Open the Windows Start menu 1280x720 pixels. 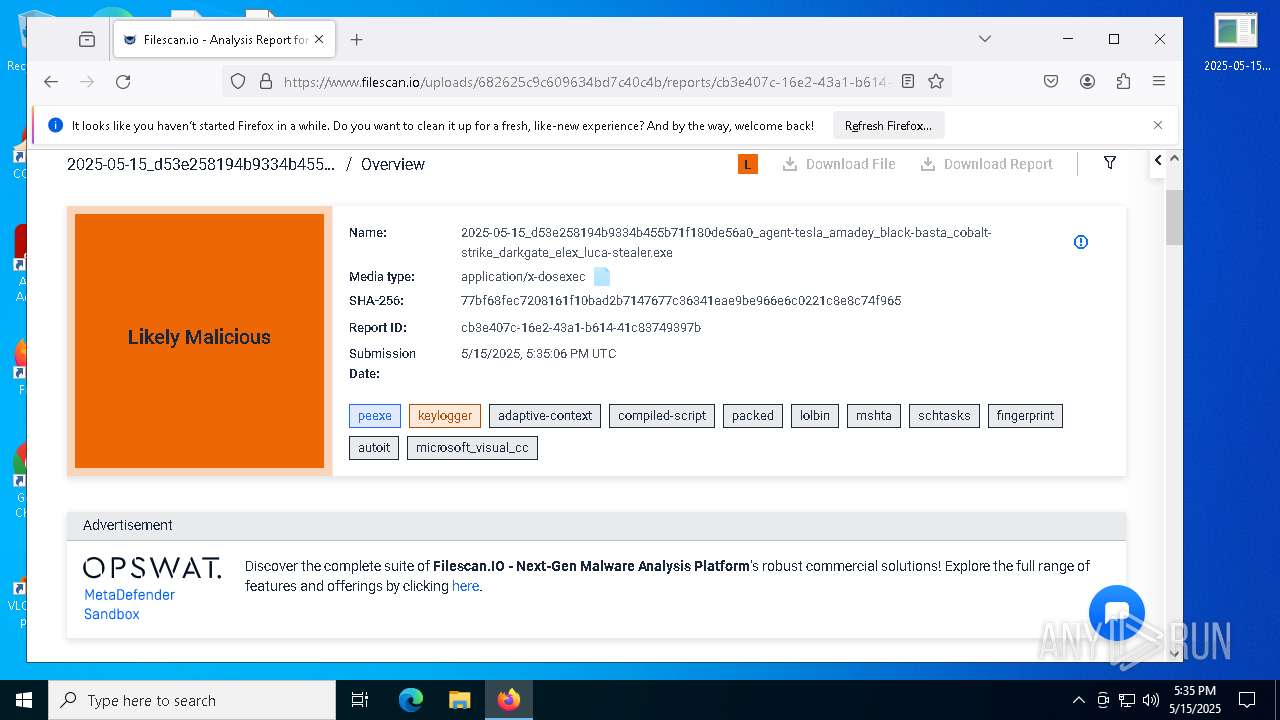coord(24,700)
